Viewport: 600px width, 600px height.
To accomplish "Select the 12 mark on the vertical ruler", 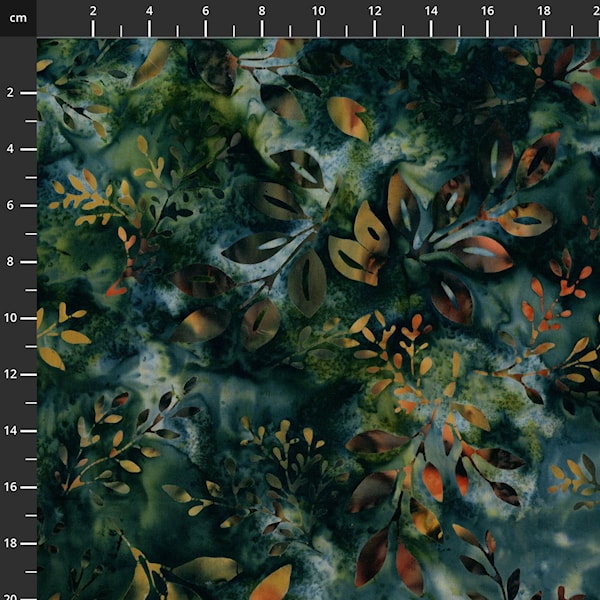I will (x=10, y=374).
